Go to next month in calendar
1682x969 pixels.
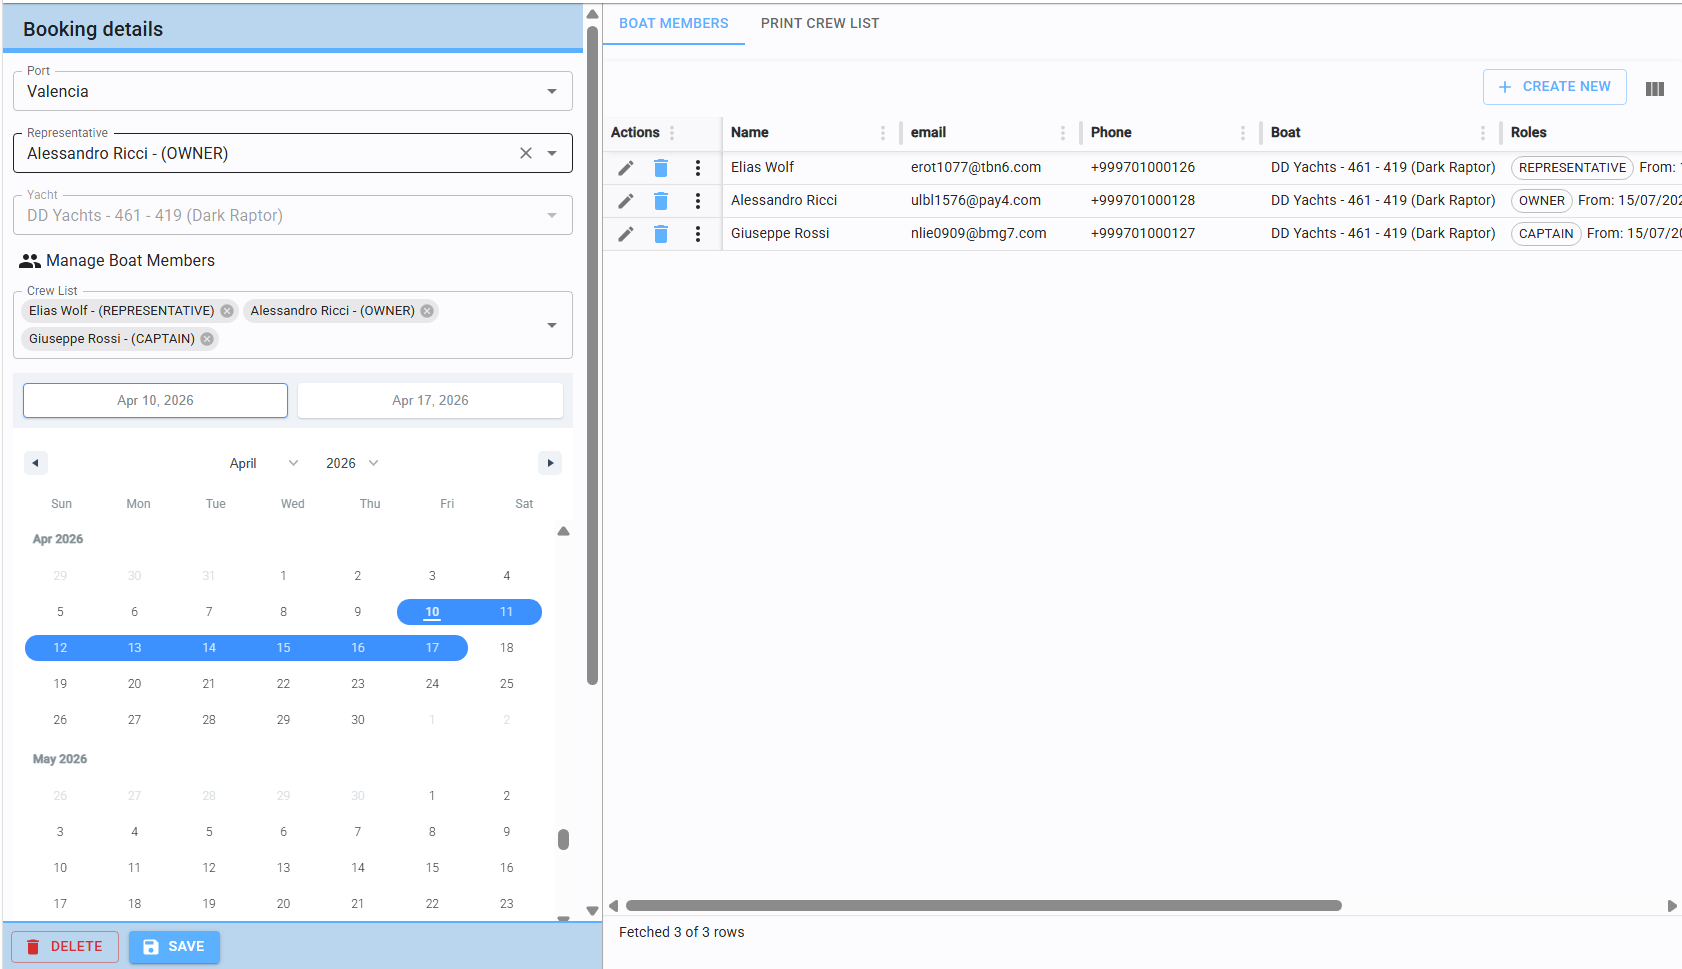coord(549,463)
